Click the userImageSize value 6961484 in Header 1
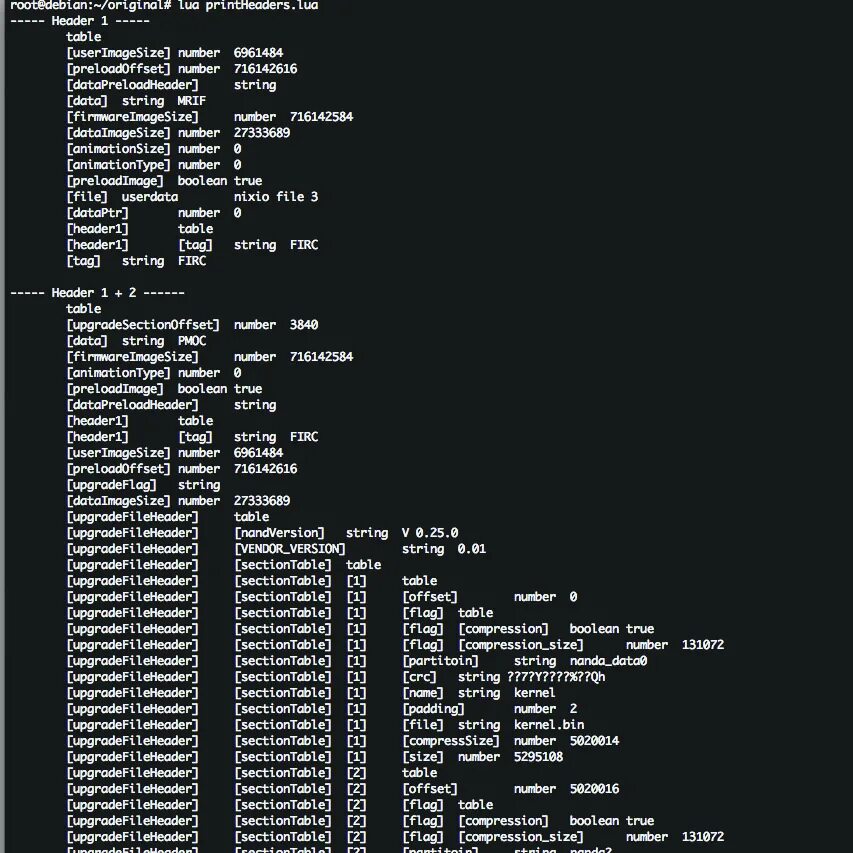853x853 pixels. 258,53
